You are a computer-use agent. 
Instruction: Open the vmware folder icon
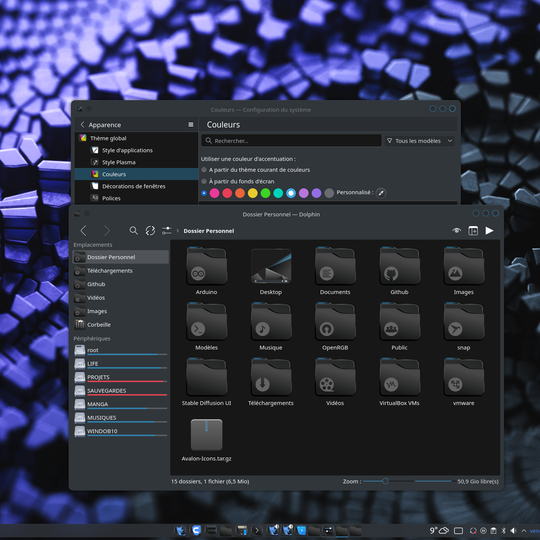464,376
